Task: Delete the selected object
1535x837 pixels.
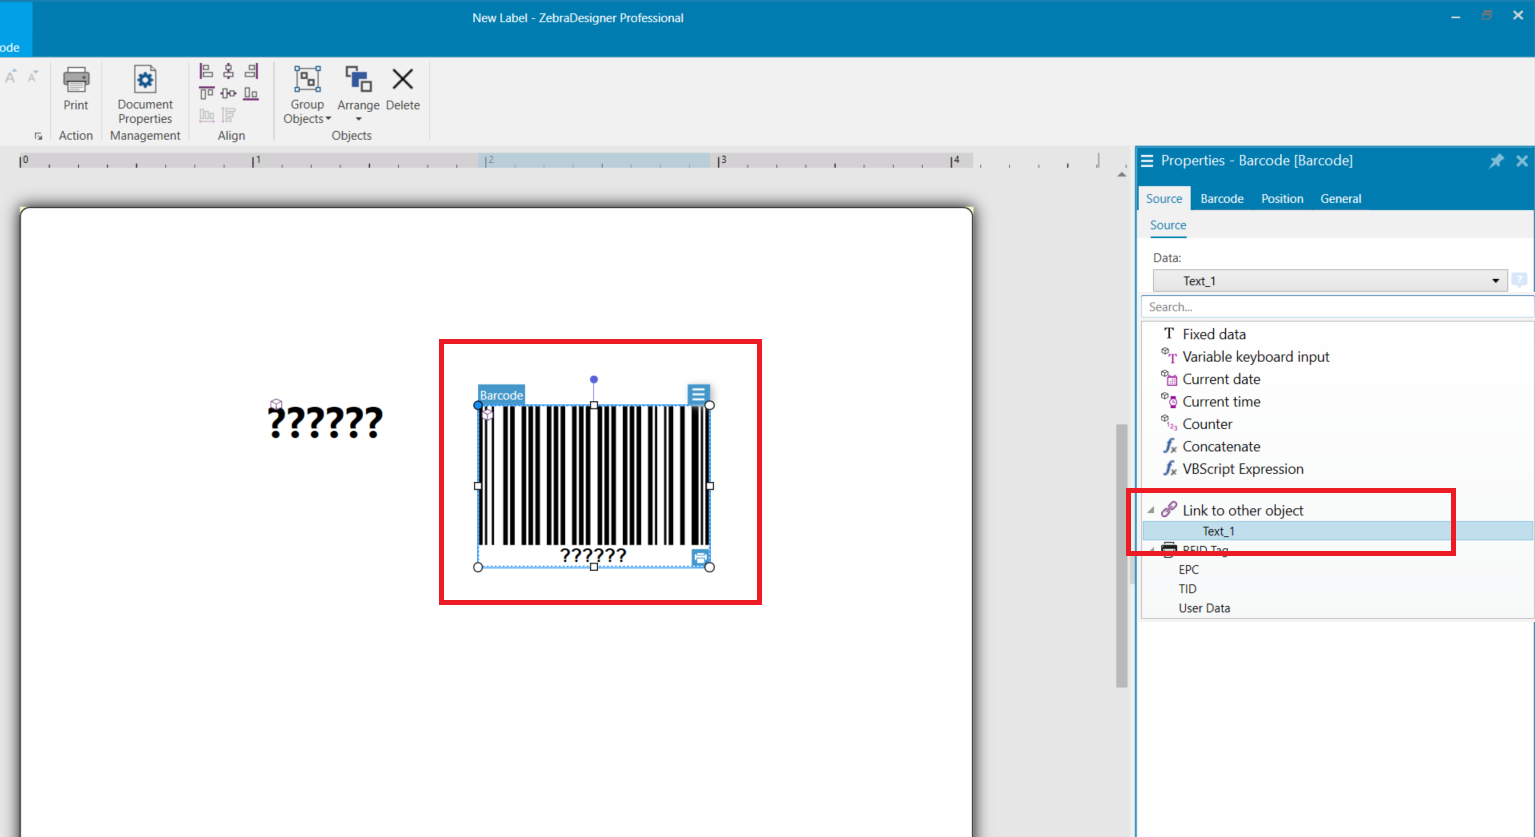Action: pyautogui.click(x=403, y=89)
